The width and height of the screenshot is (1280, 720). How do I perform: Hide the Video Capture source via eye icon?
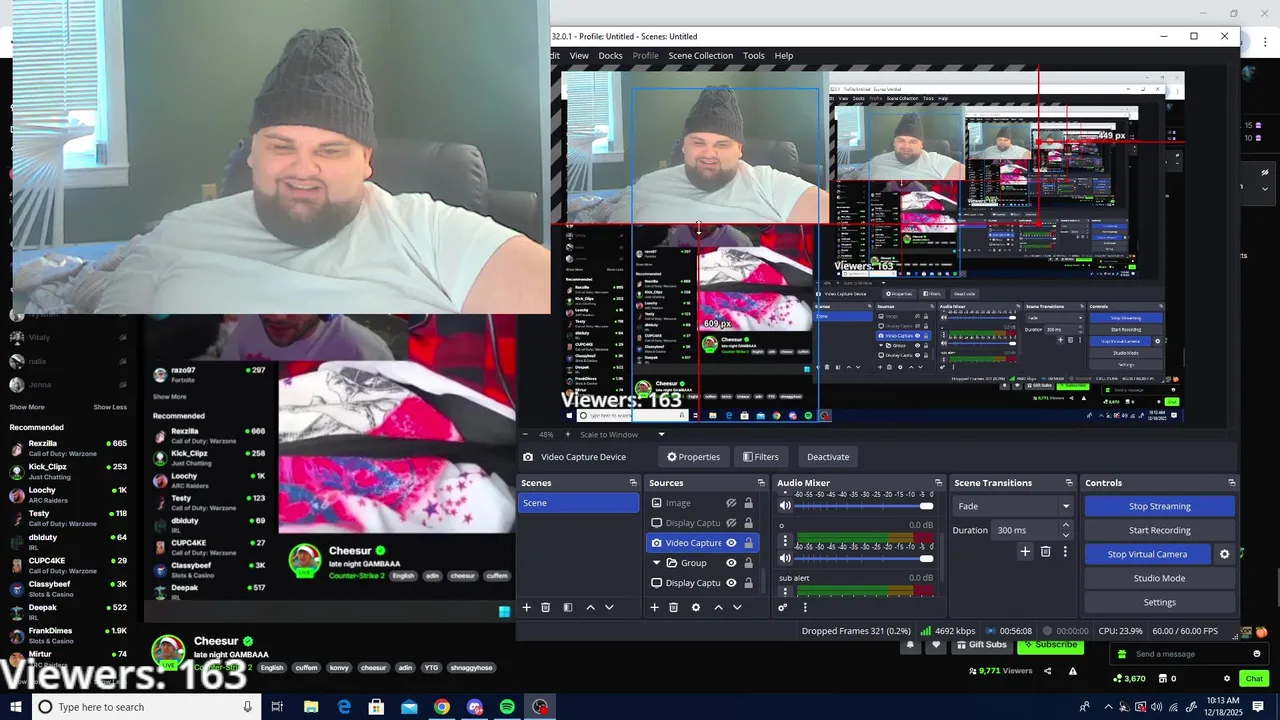[x=731, y=543]
